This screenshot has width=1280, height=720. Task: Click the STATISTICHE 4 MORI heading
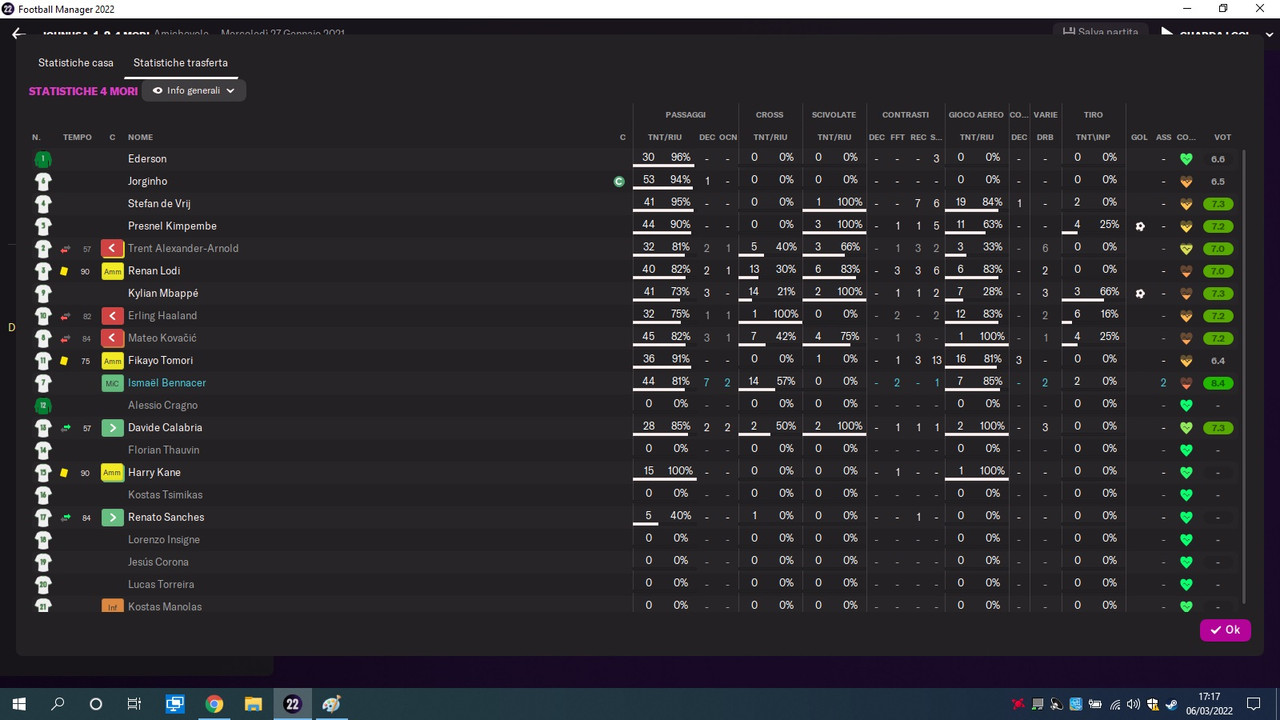tap(83, 91)
